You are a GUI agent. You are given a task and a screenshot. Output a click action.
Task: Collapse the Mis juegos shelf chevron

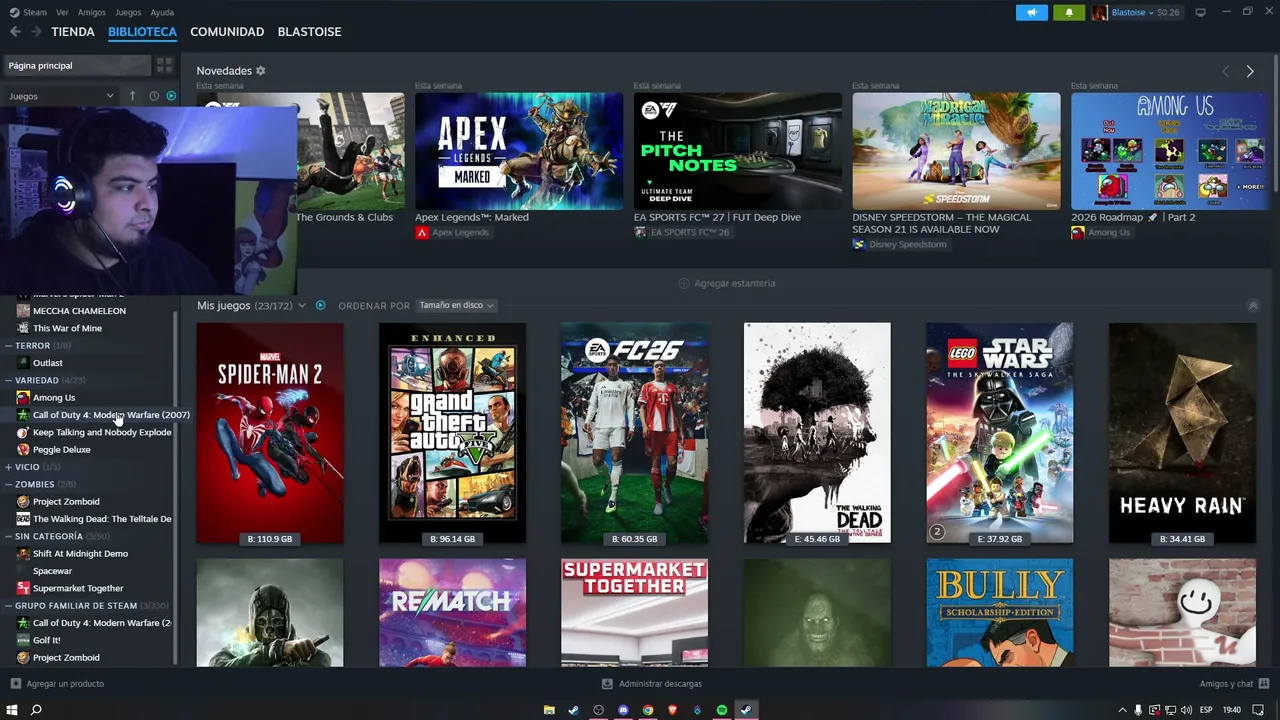[1253, 305]
